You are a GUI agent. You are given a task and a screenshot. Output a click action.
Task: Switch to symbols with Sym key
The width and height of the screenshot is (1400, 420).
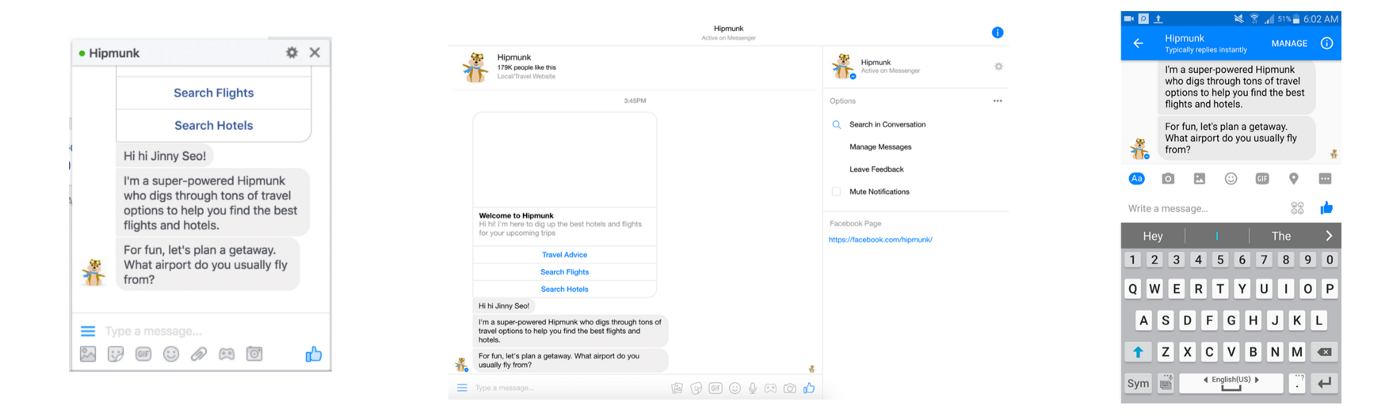point(1138,383)
